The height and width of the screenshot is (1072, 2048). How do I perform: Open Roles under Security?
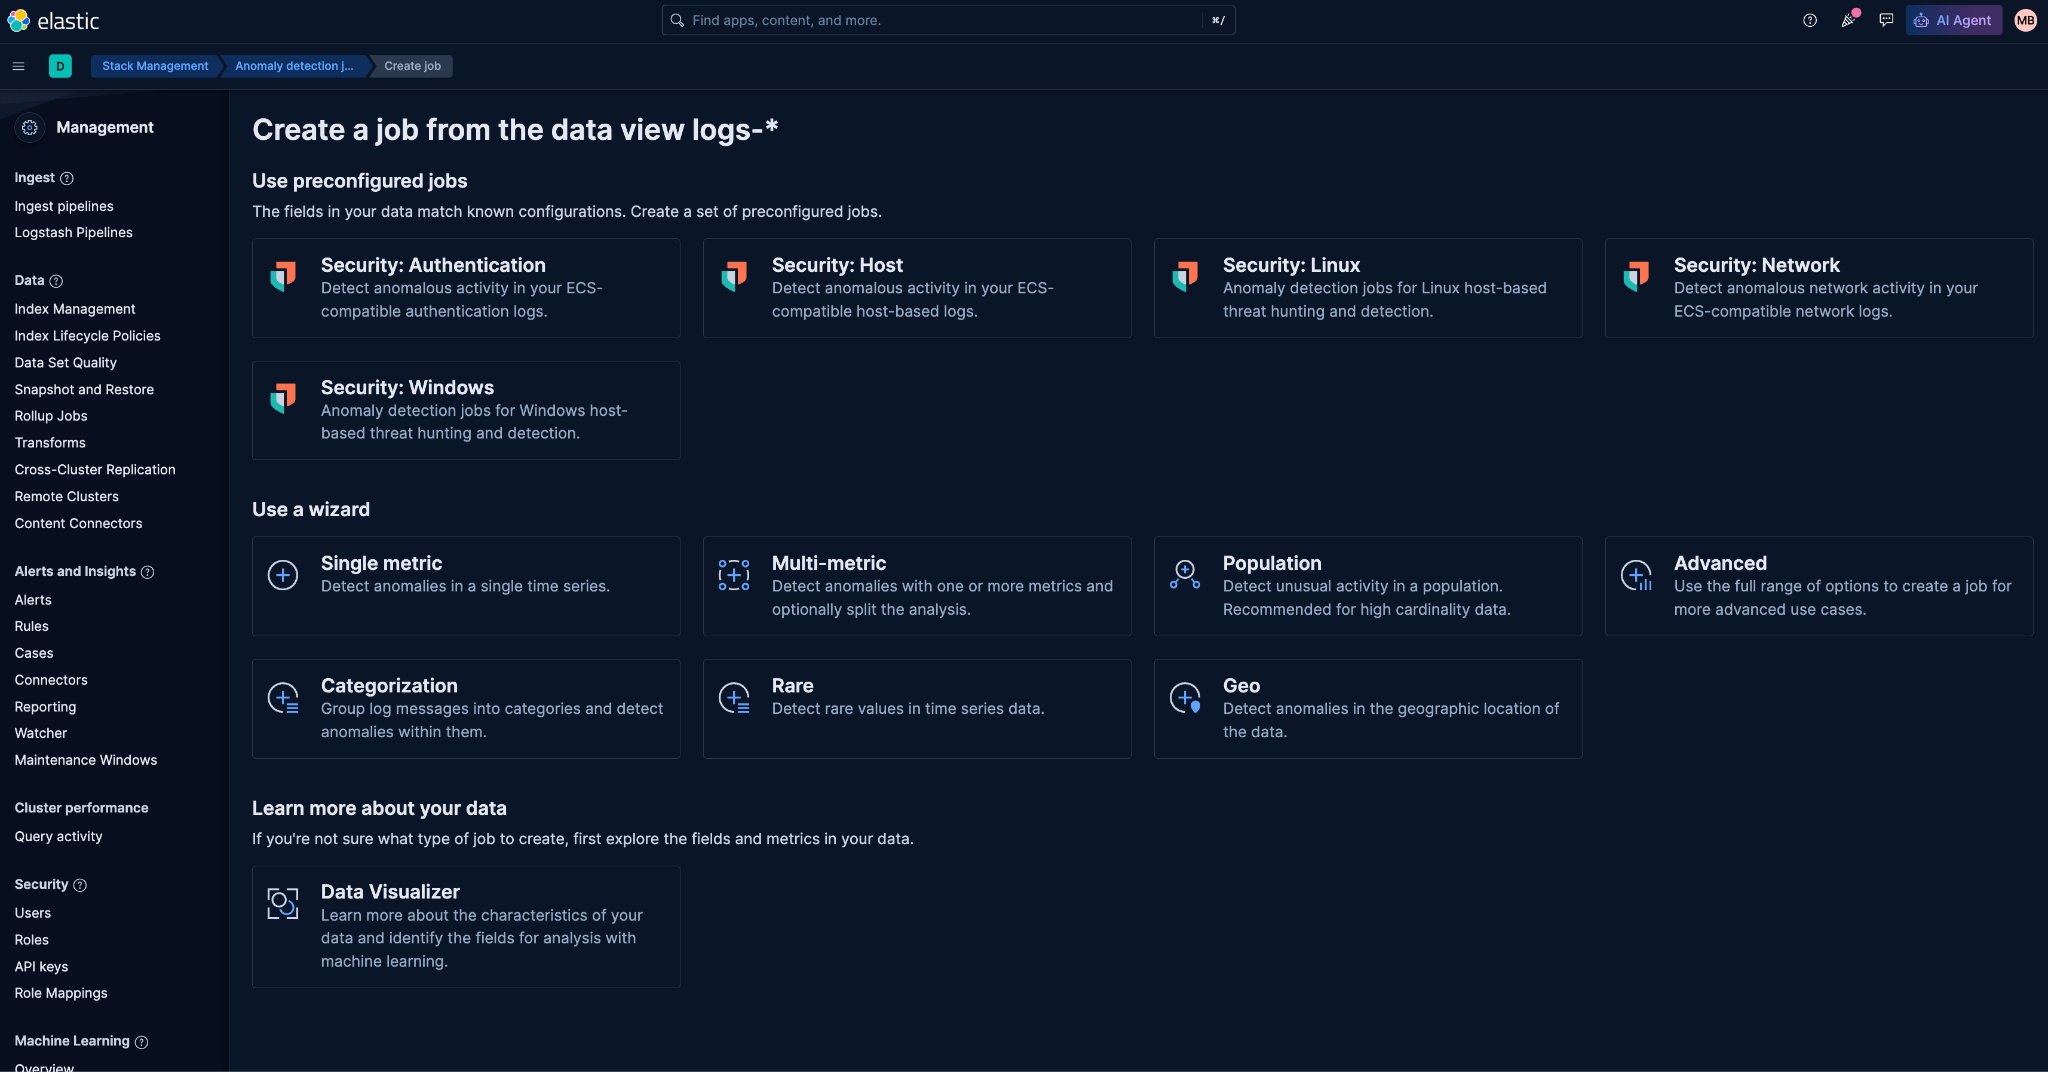tap(31, 940)
